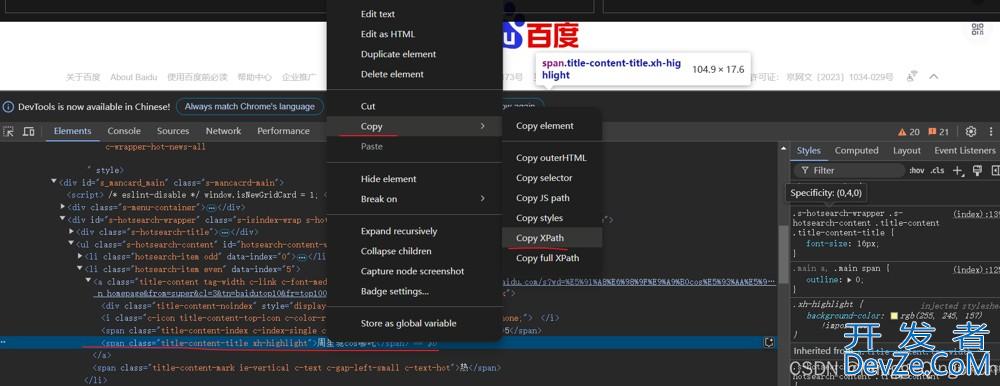Collapse the div id s_mancard_main node
The height and width of the screenshot is (386, 1000).
pos(54,182)
